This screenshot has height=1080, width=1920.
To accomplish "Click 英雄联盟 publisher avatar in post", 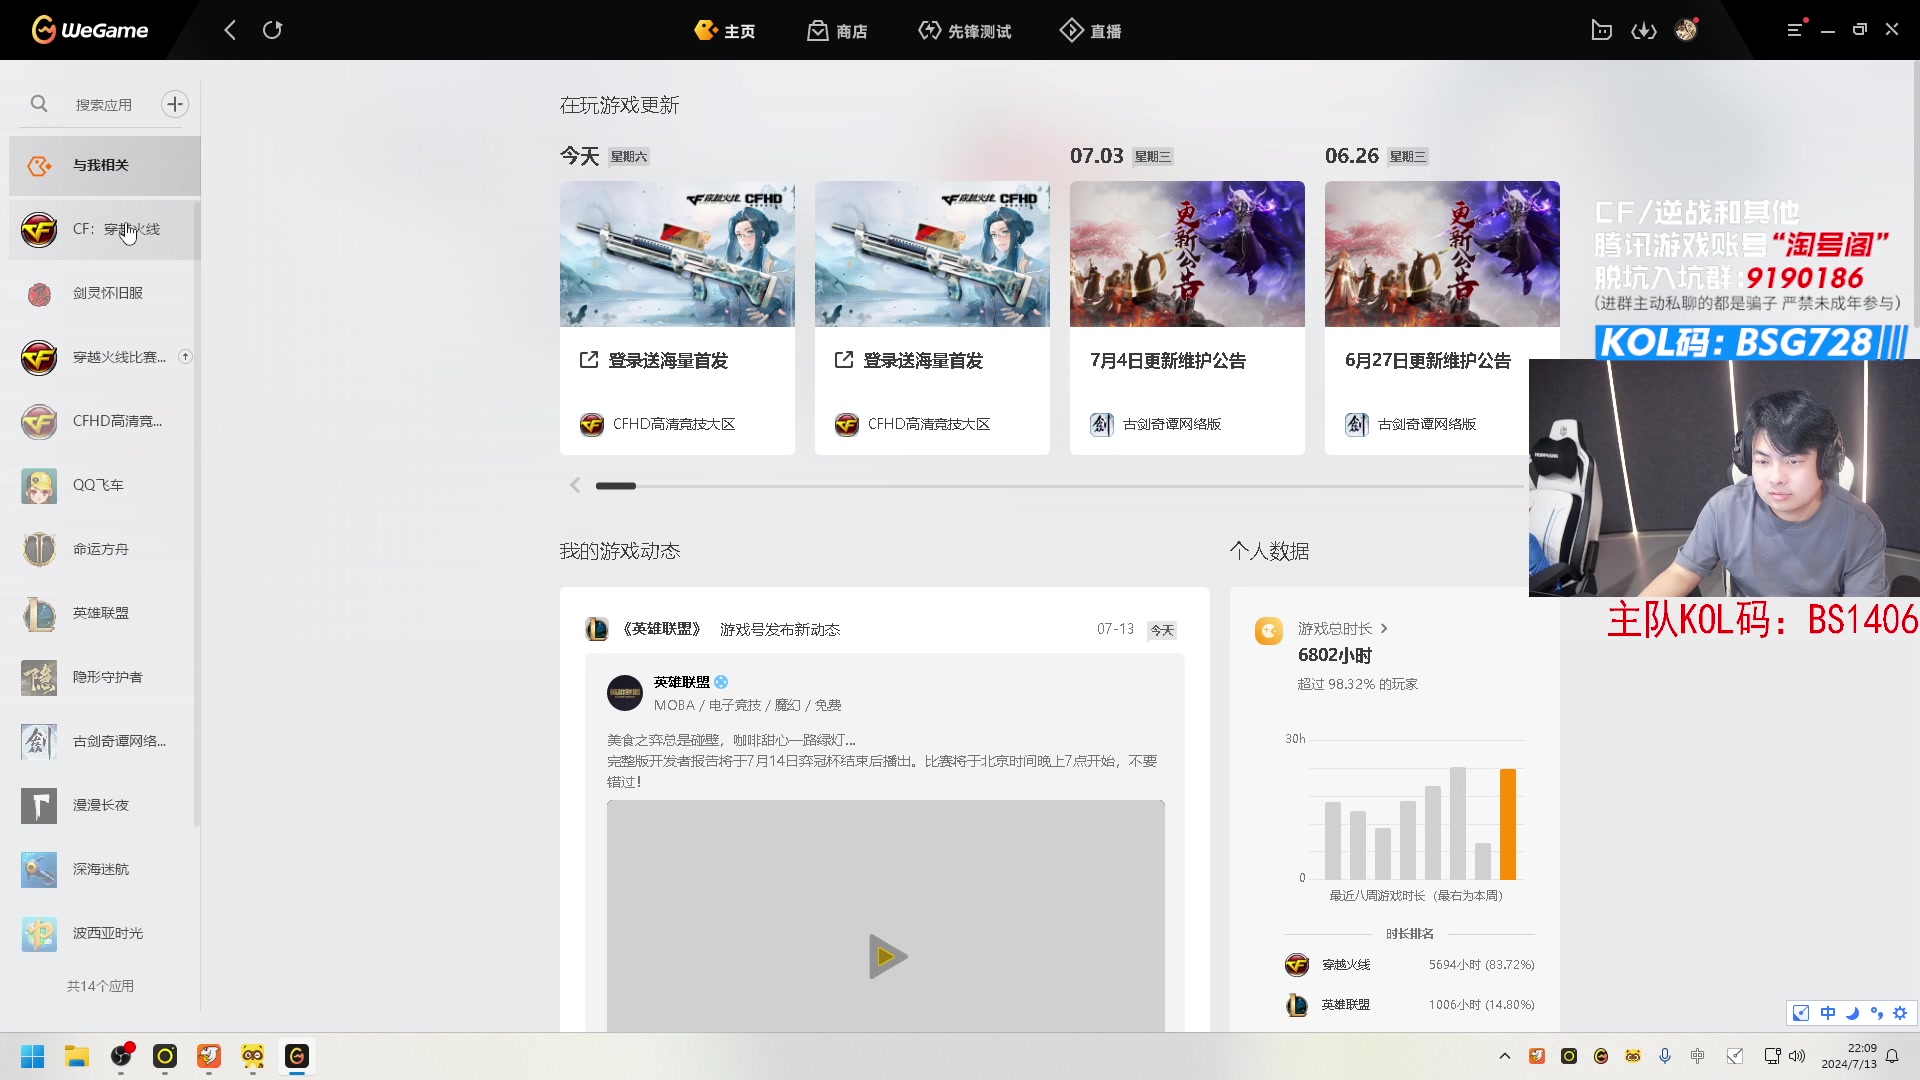I will coord(625,693).
